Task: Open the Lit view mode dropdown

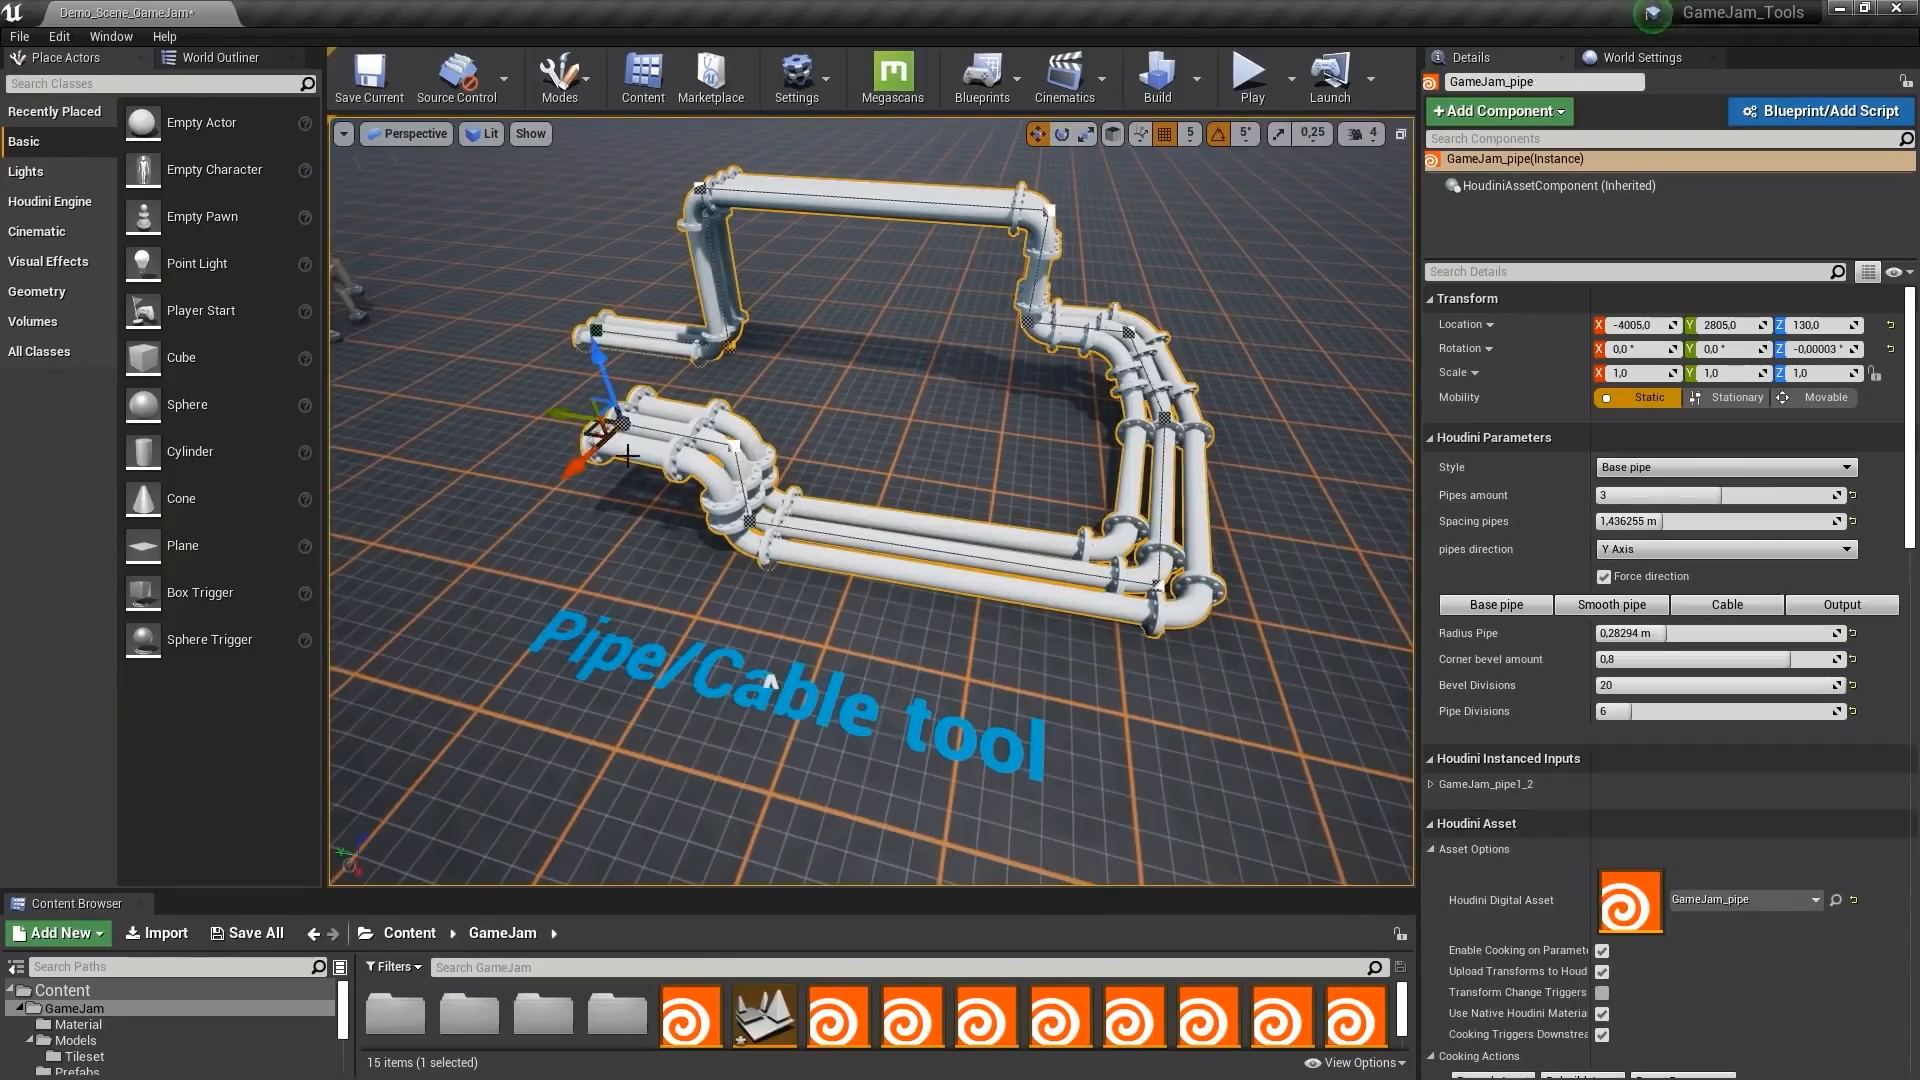Action: click(482, 134)
